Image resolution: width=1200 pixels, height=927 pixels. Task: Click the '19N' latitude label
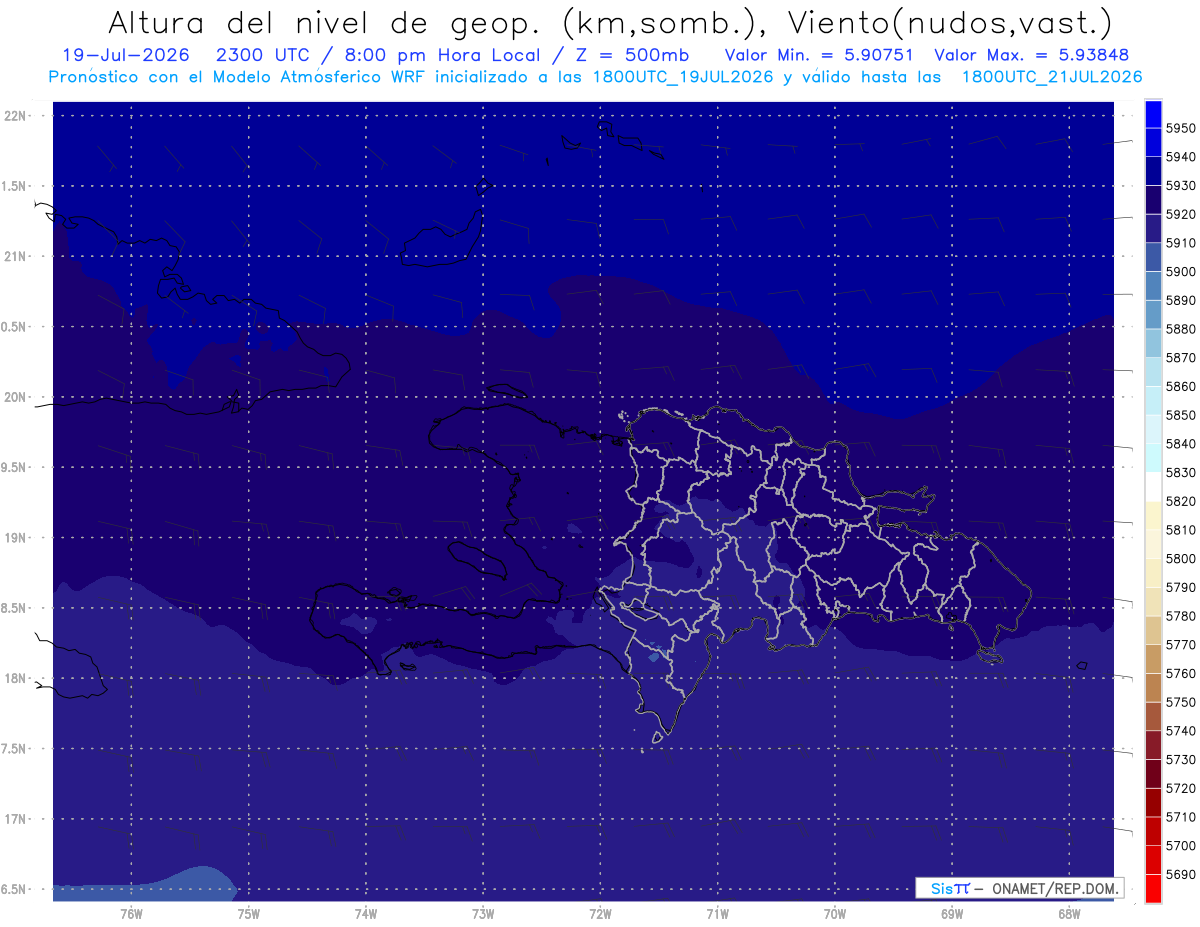point(17,537)
